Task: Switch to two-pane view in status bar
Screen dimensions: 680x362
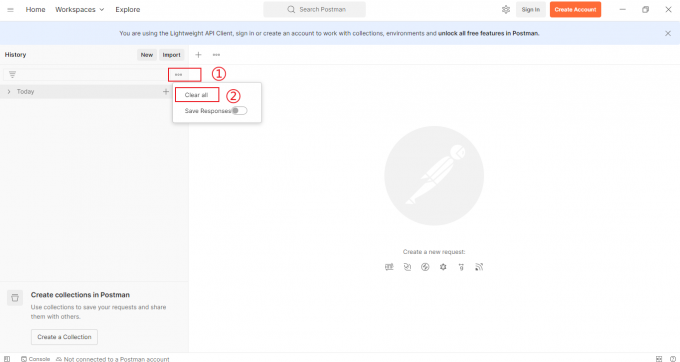Action: click(659, 359)
